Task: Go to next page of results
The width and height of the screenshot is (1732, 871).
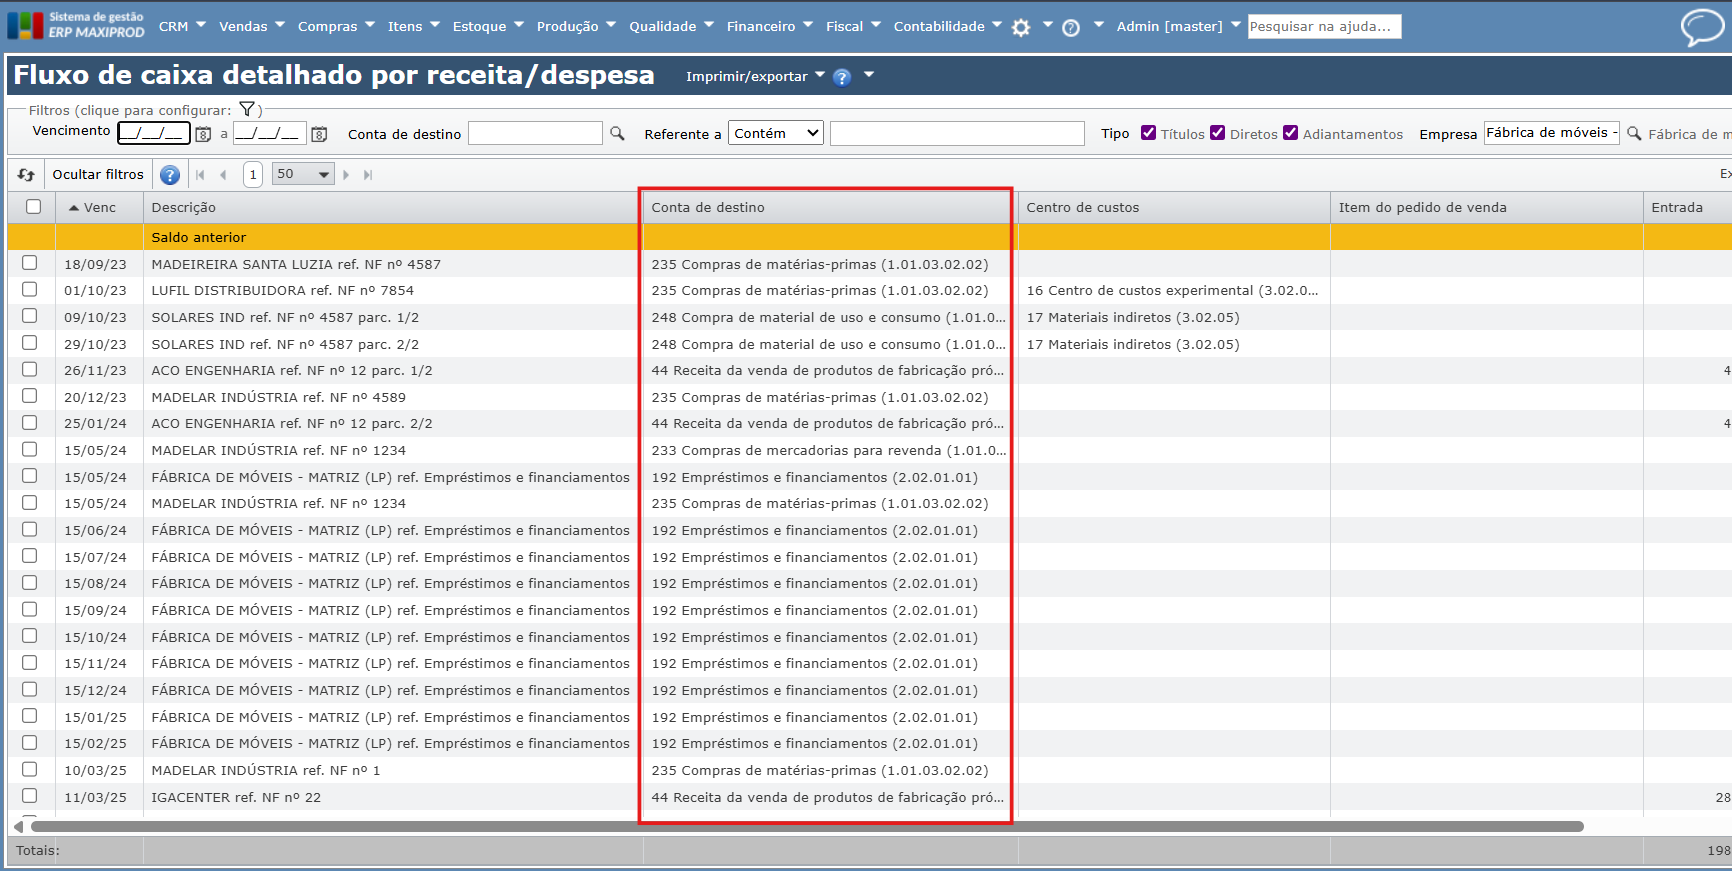Action: [x=346, y=175]
